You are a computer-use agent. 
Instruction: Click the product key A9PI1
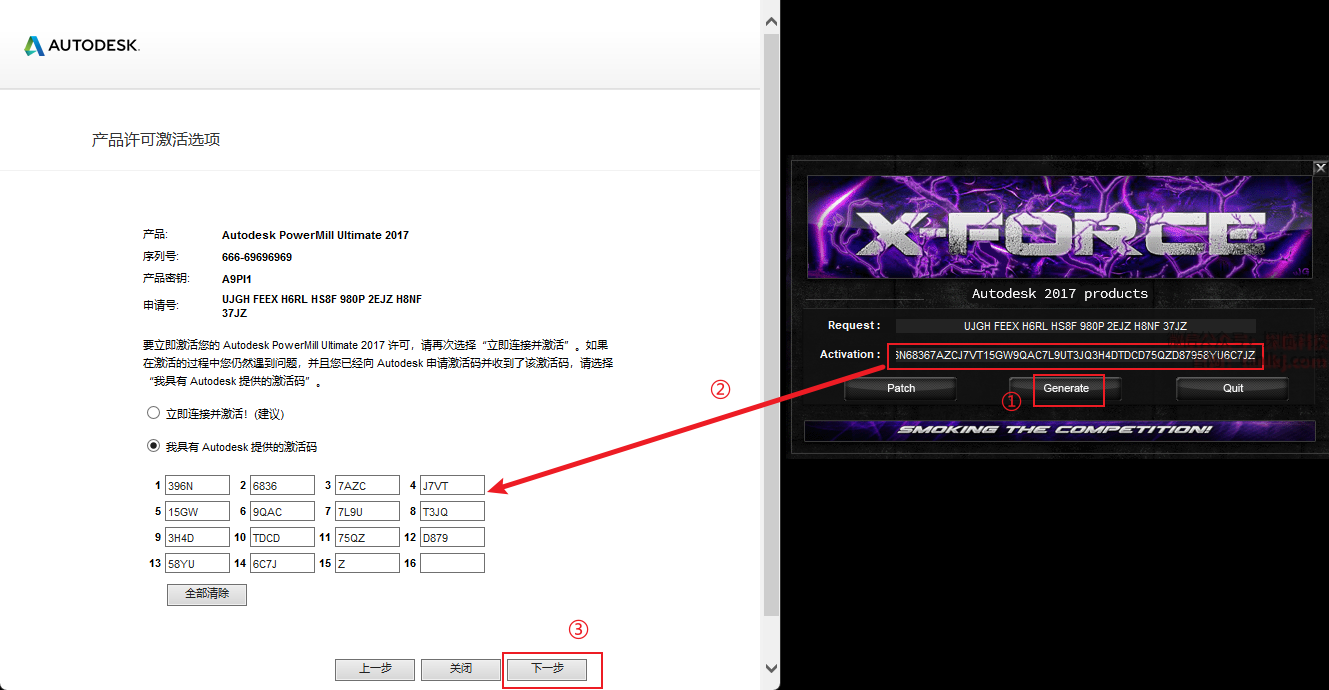[239, 280]
